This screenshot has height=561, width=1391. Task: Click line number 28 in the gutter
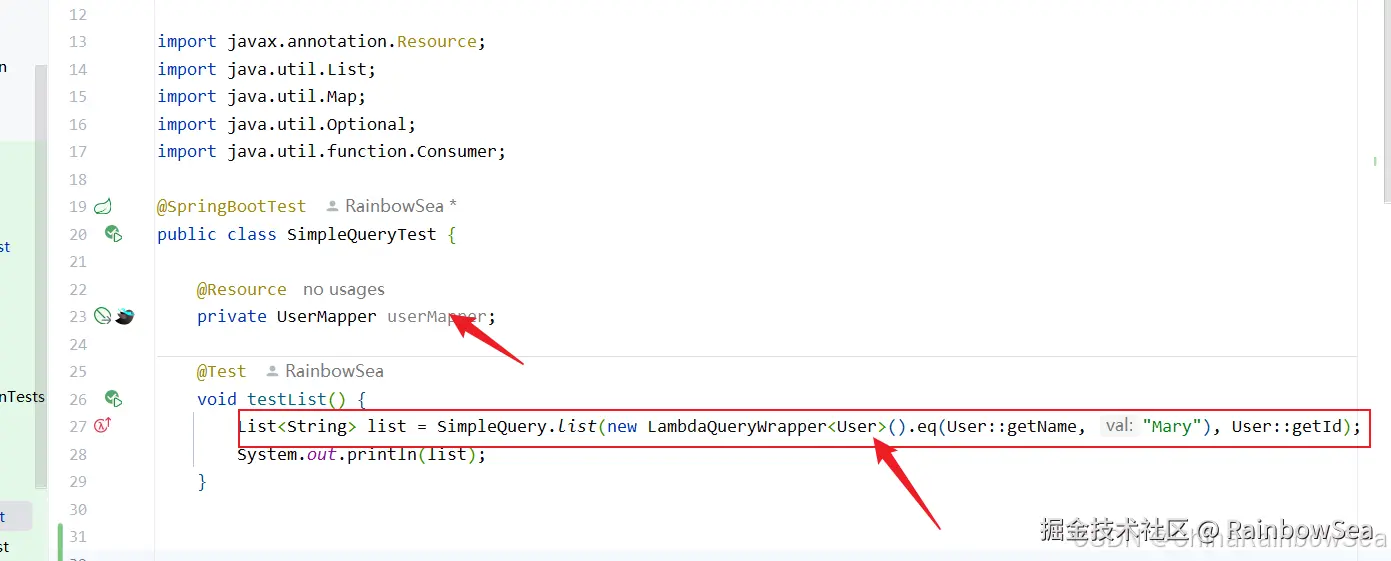pyautogui.click(x=77, y=454)
